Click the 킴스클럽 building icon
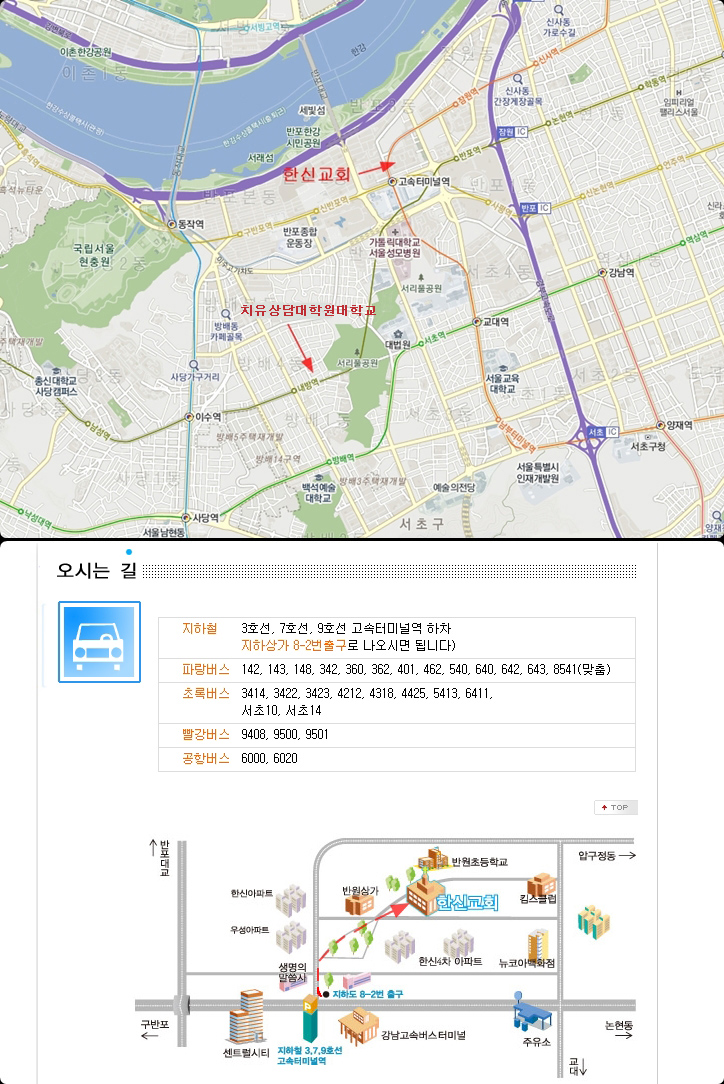This screenshot has height=1084, width=724. point(541,884)
